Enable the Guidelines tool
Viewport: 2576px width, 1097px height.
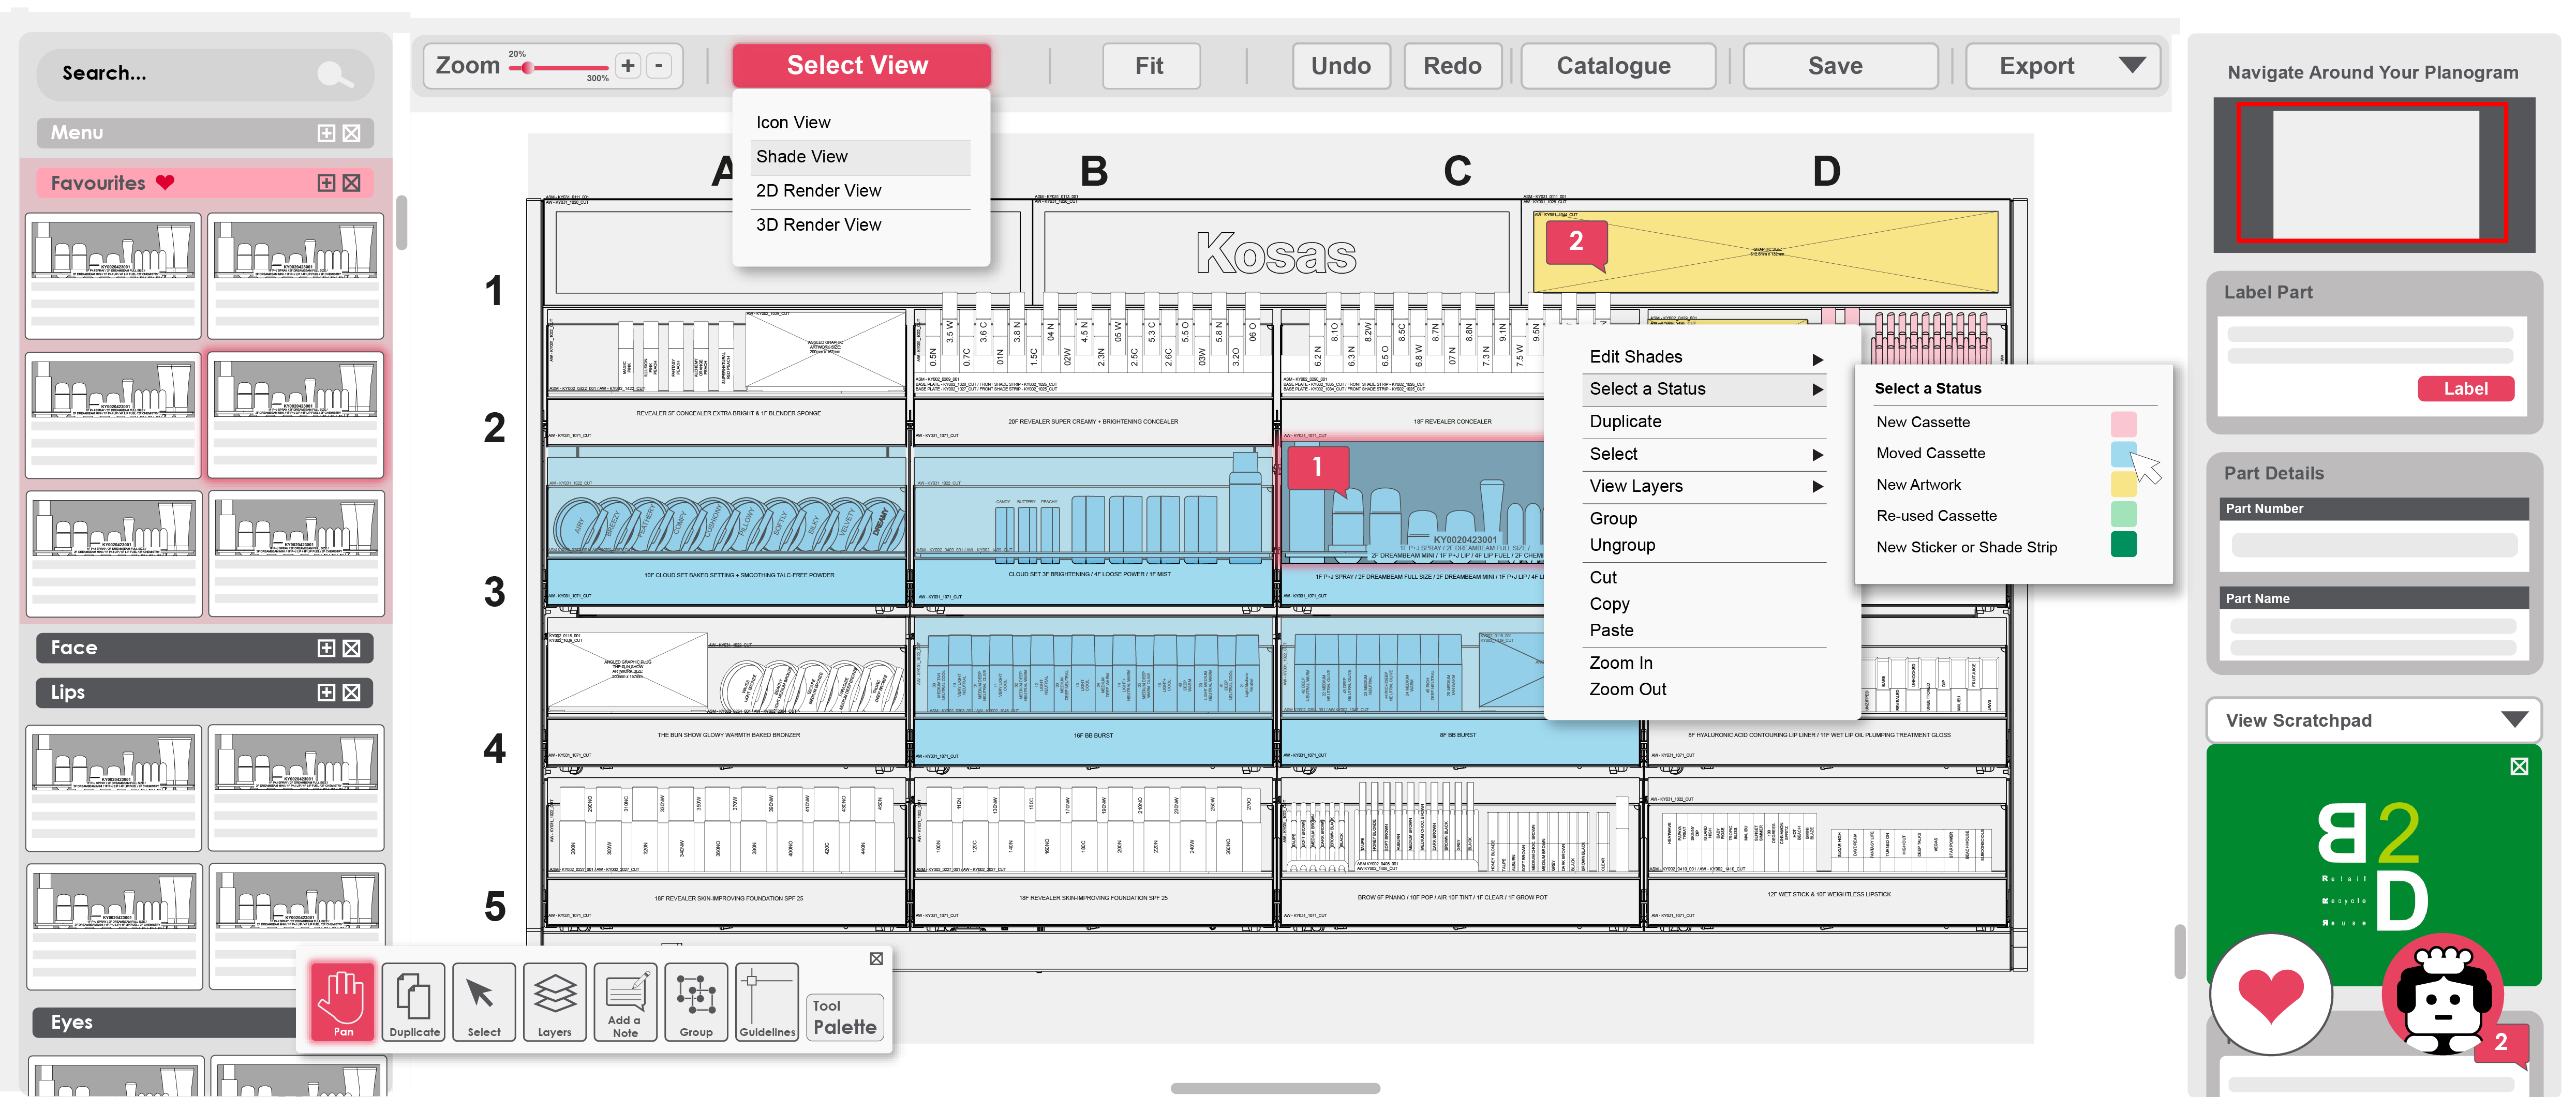(x=767, y=1000)
